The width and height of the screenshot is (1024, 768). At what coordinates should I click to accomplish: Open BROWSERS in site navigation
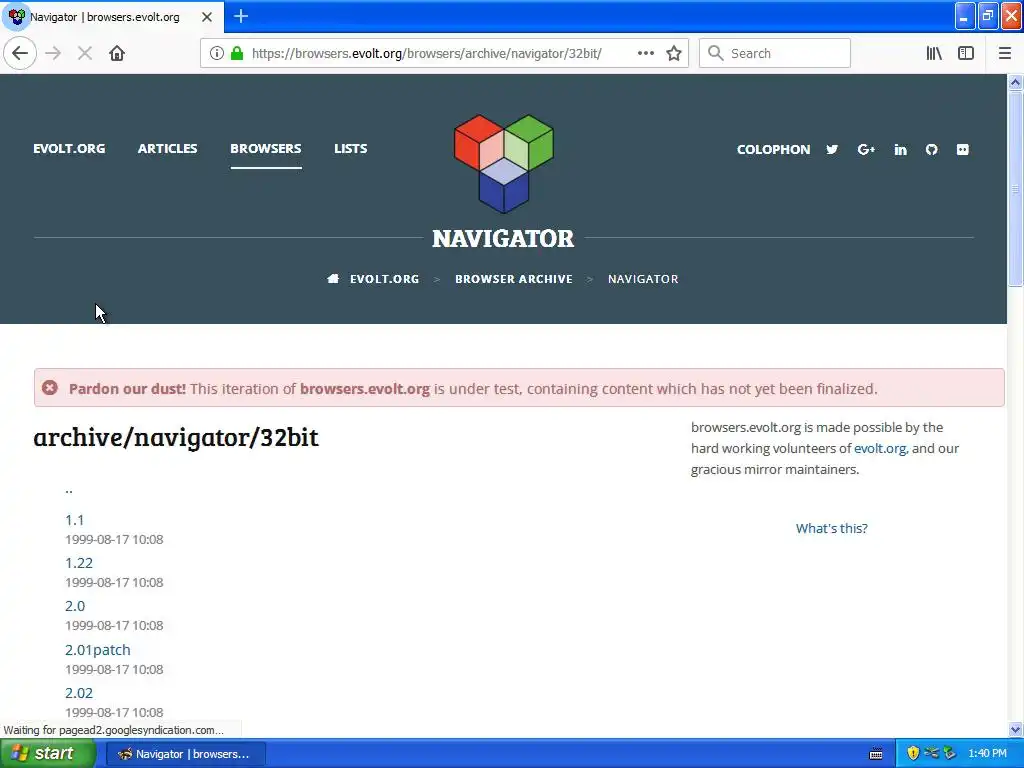266,149
